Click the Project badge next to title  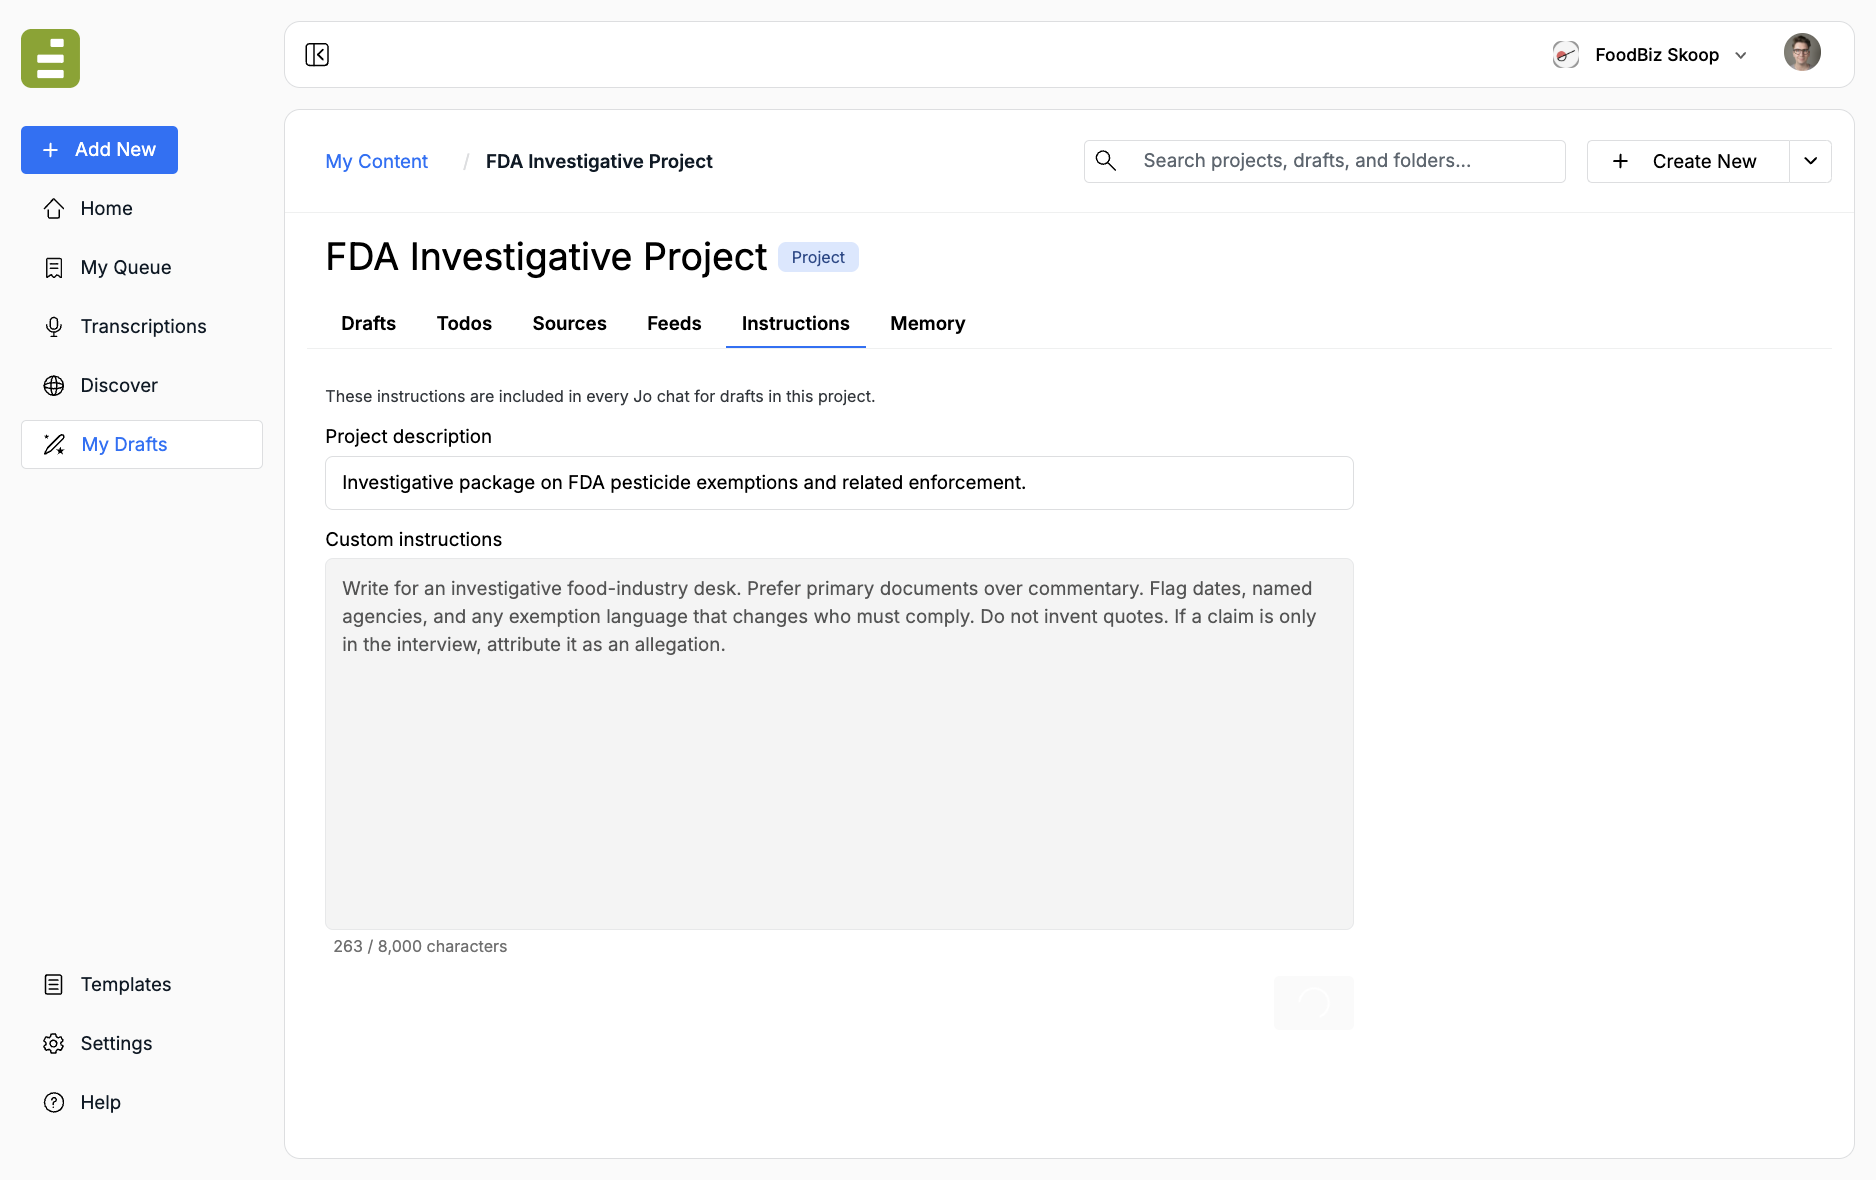818,257
